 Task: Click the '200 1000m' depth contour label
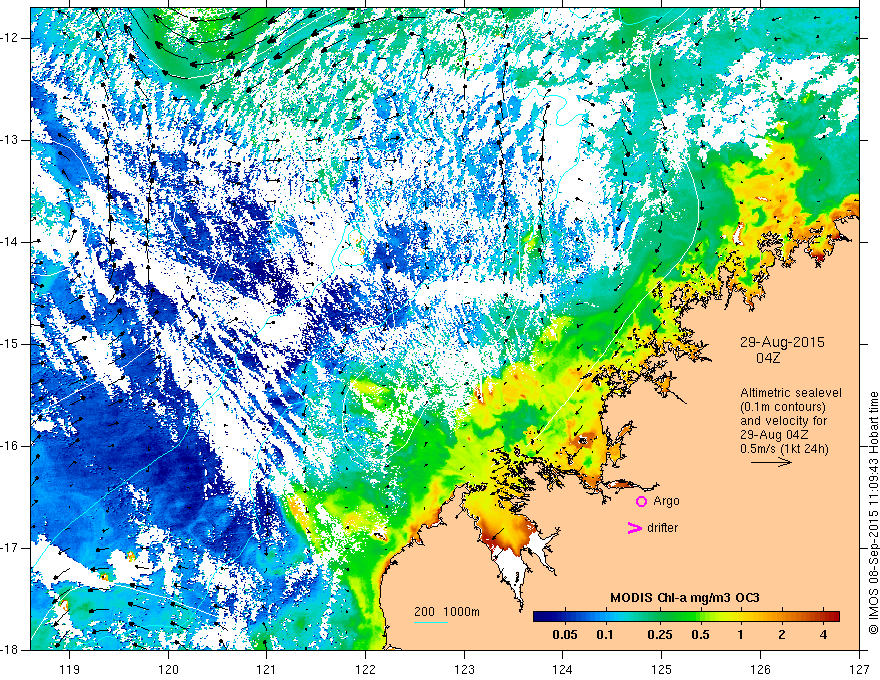[447, 612]
